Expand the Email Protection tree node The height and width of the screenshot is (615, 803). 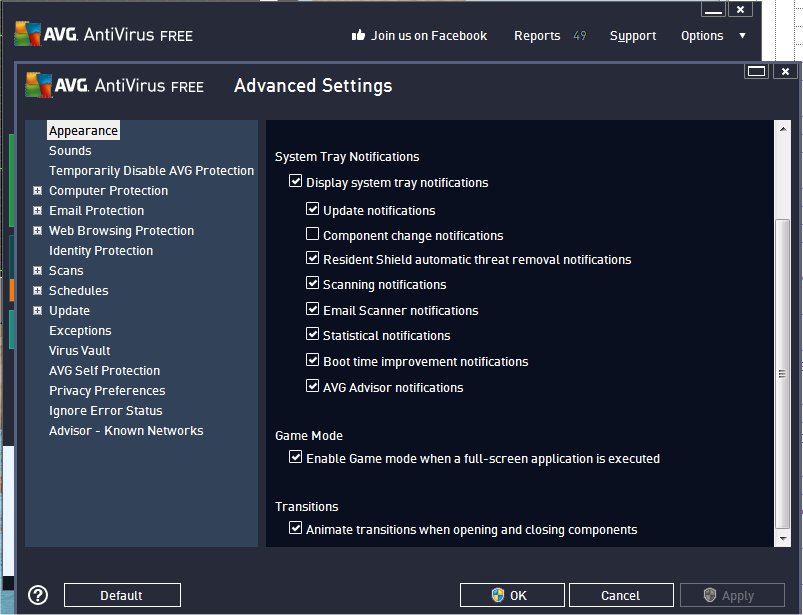[37, 210]
